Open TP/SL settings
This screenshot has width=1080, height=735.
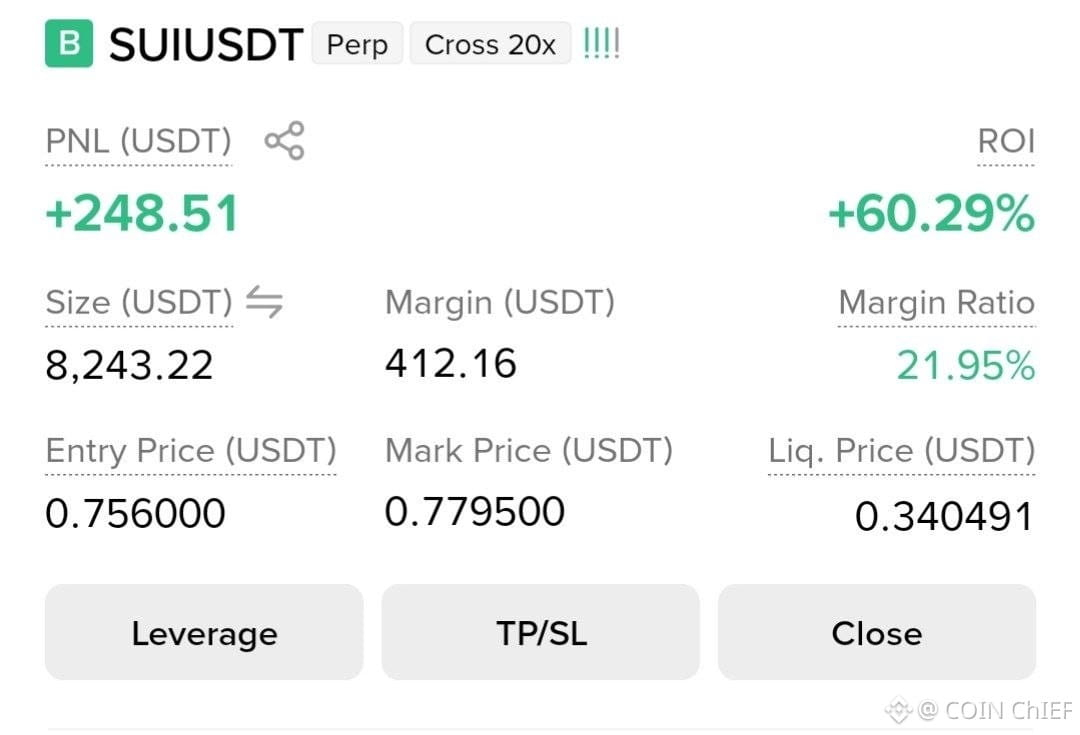point(541,632)
